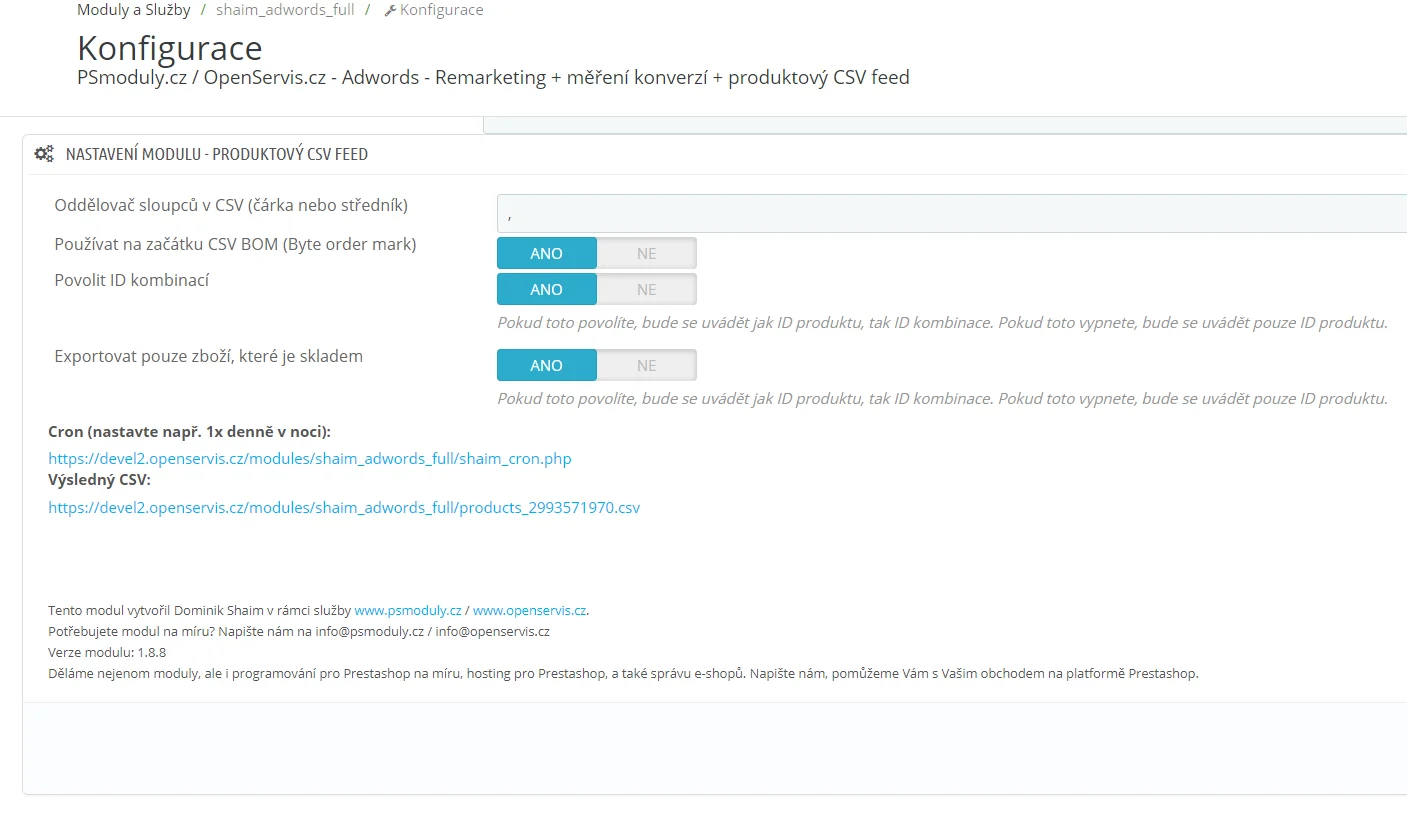Click the Nastavení modulu panel heading
The image size is (1407, 834).
pyautogui.click(x=217, y=154)
